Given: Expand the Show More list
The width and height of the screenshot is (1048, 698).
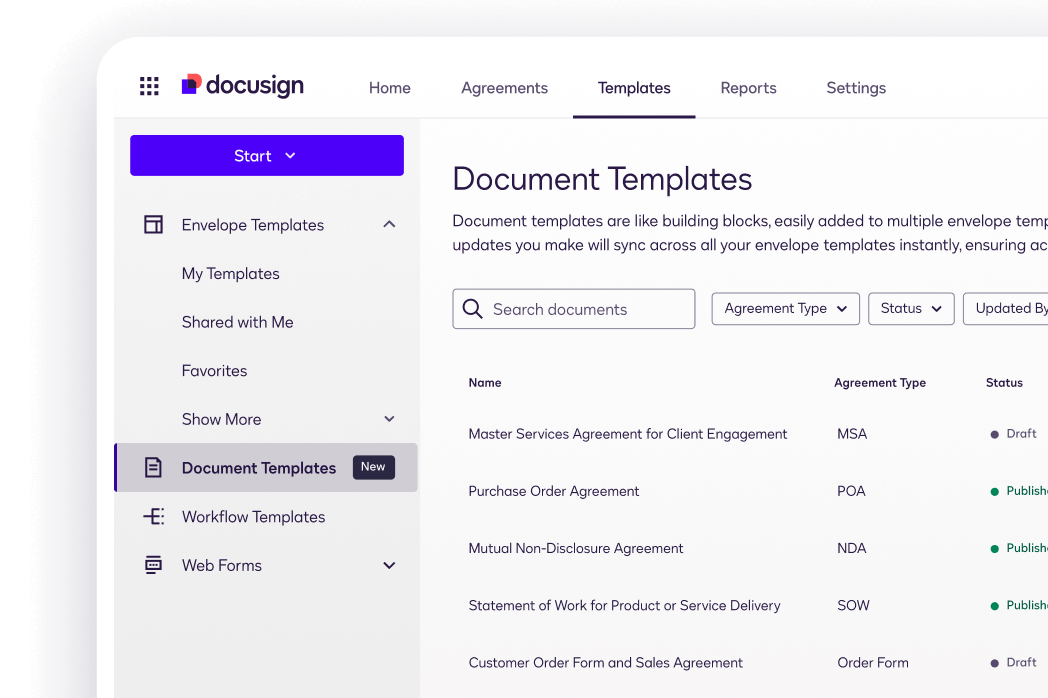Looking at the screenshot, I should (x=389, y=419).
